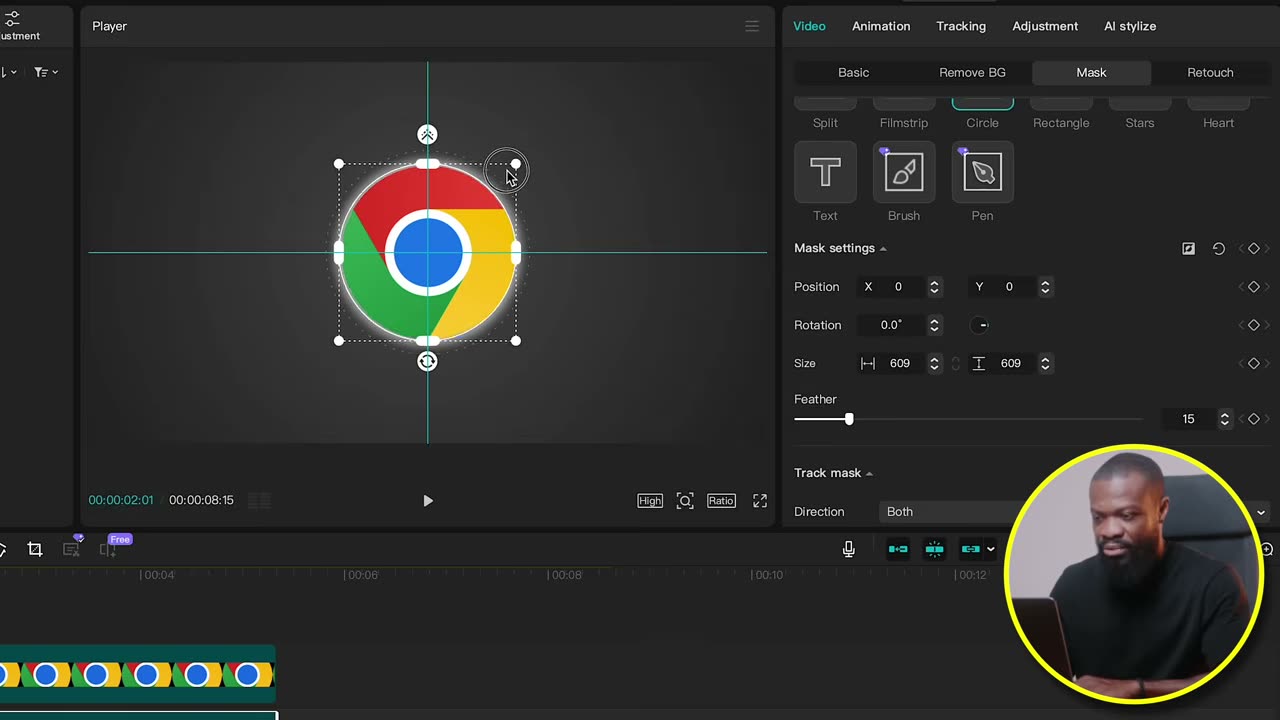Click the Chrome logo clip in the timeline

pyautogui.click(x=137, y=675)
